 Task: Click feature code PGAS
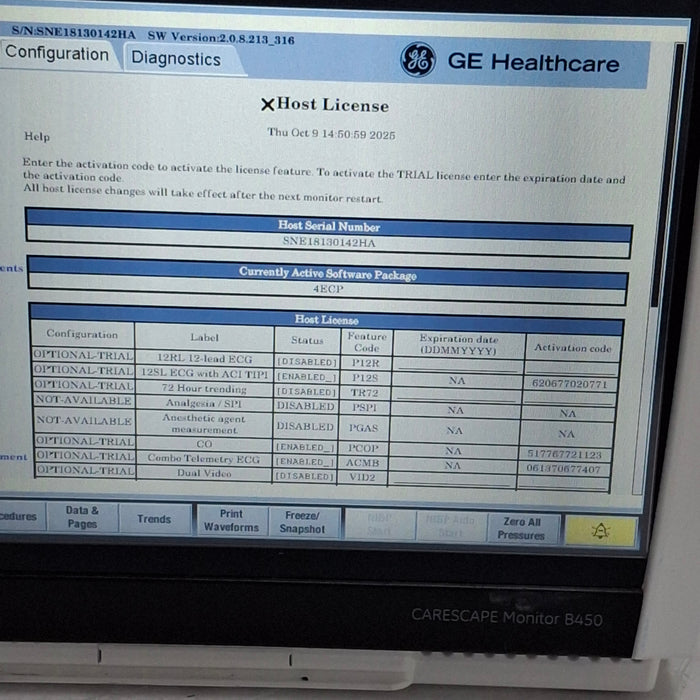tap(363, 428)
